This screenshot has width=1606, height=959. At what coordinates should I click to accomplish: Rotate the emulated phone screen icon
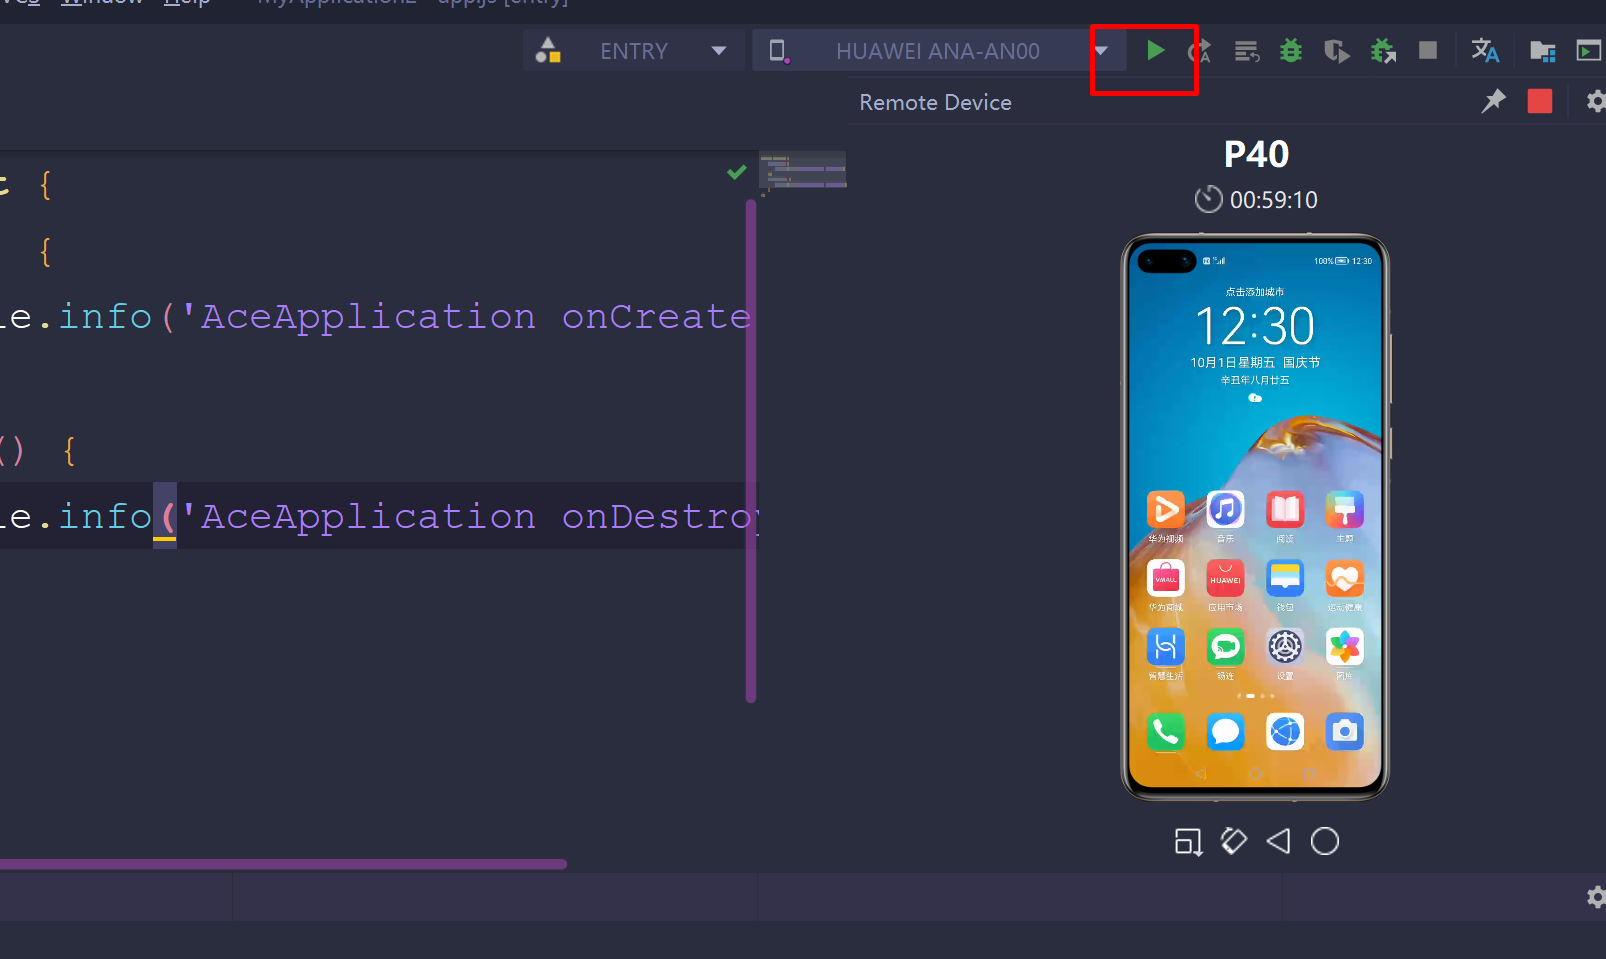point(1234,841)
